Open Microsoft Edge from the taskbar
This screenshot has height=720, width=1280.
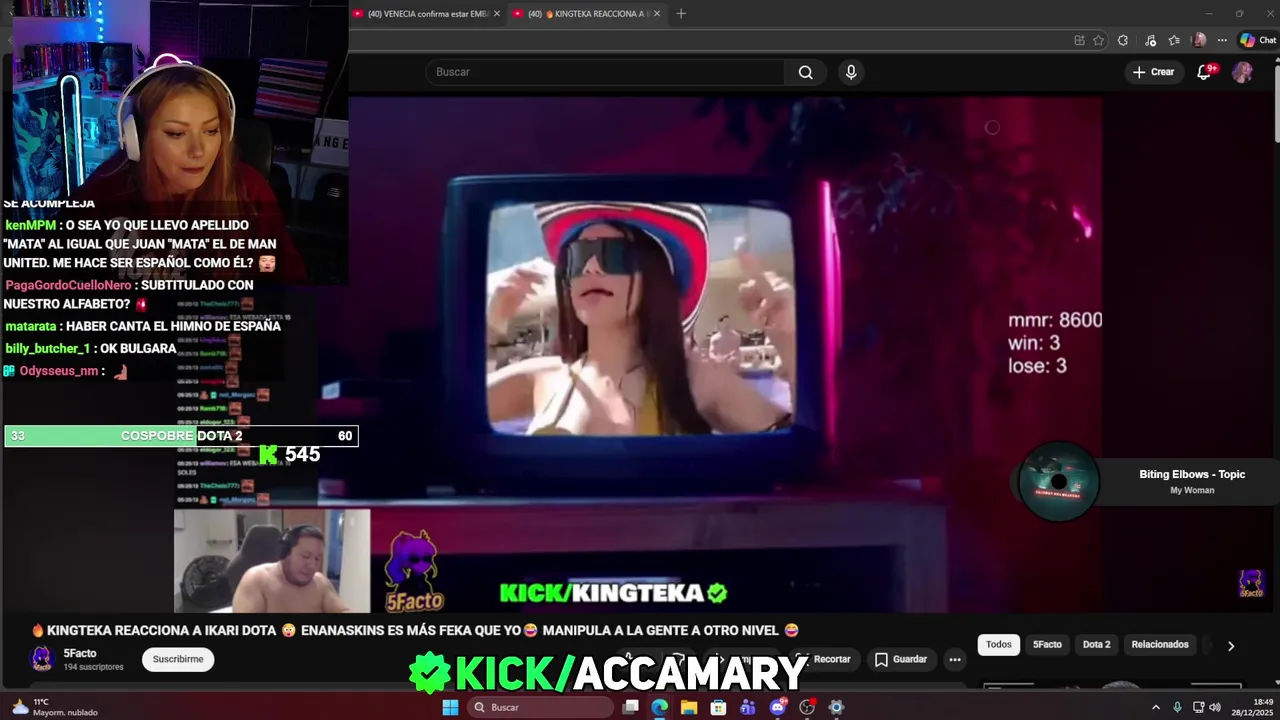(659, 707)
